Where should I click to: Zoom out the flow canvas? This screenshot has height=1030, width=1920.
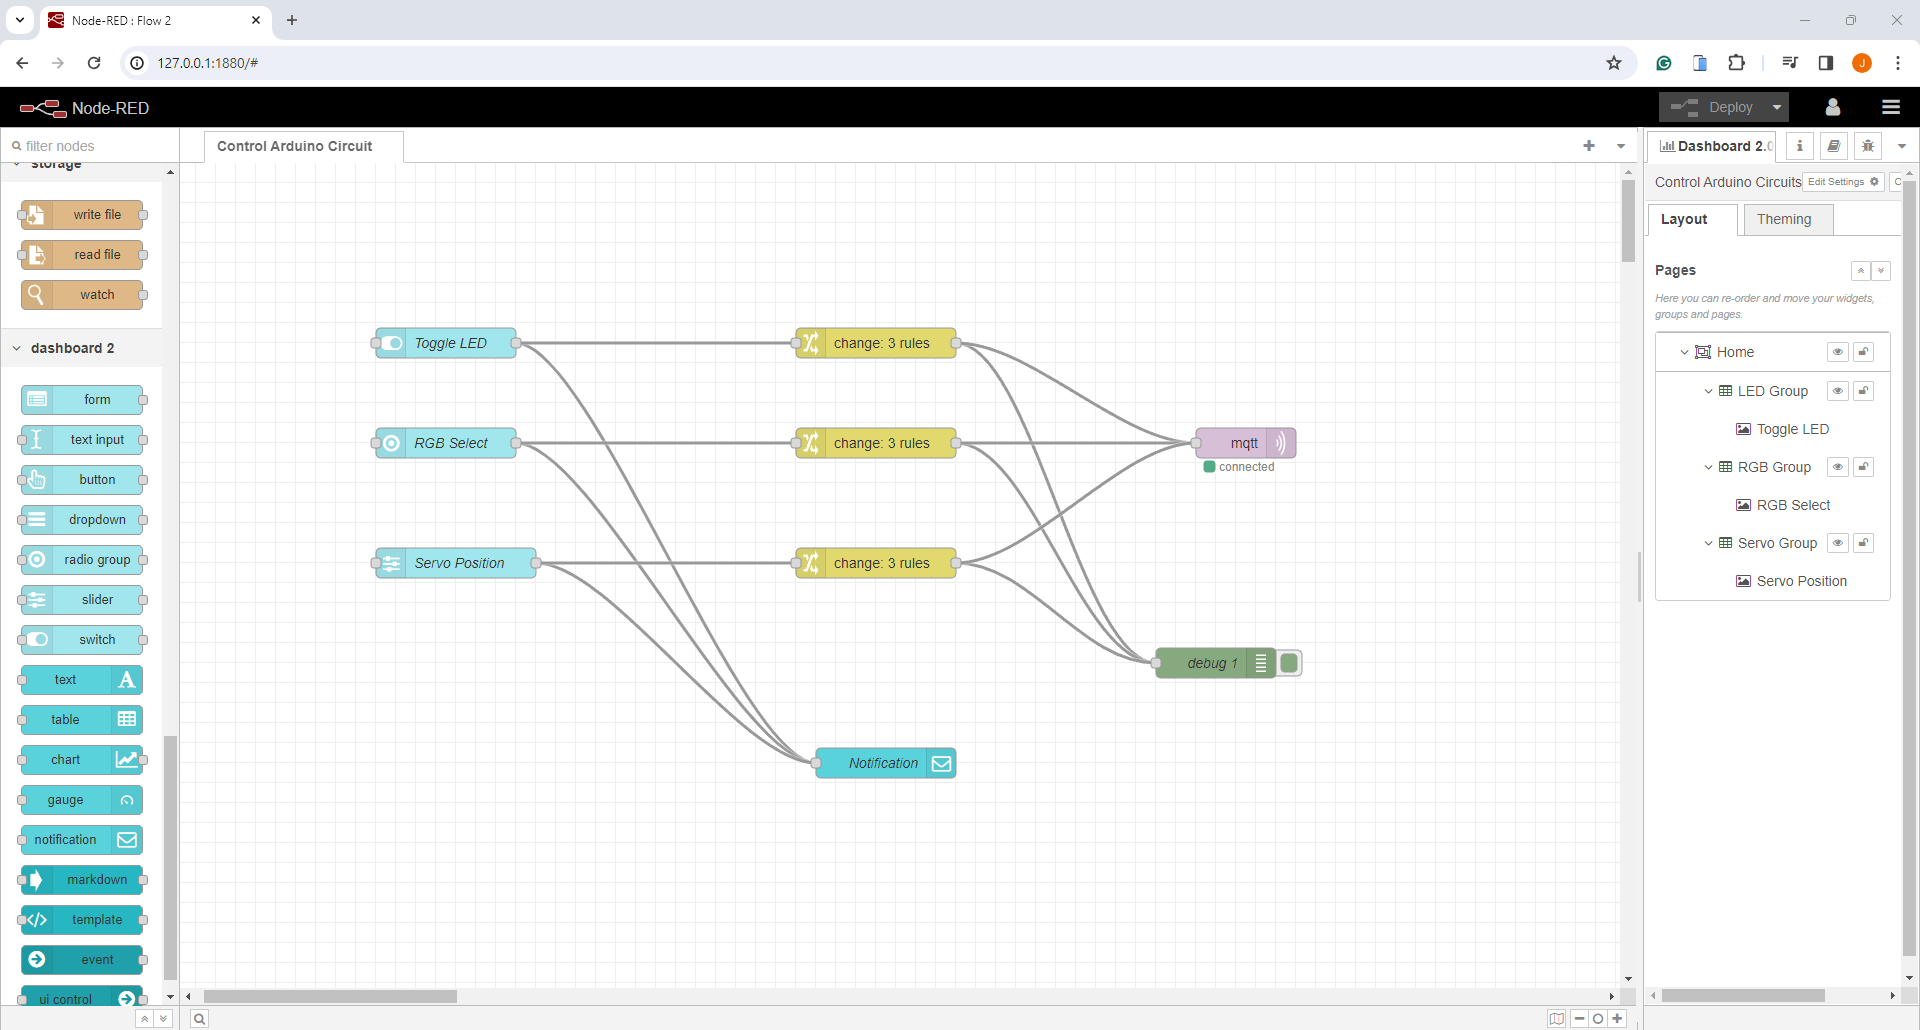point(1580,1019)
